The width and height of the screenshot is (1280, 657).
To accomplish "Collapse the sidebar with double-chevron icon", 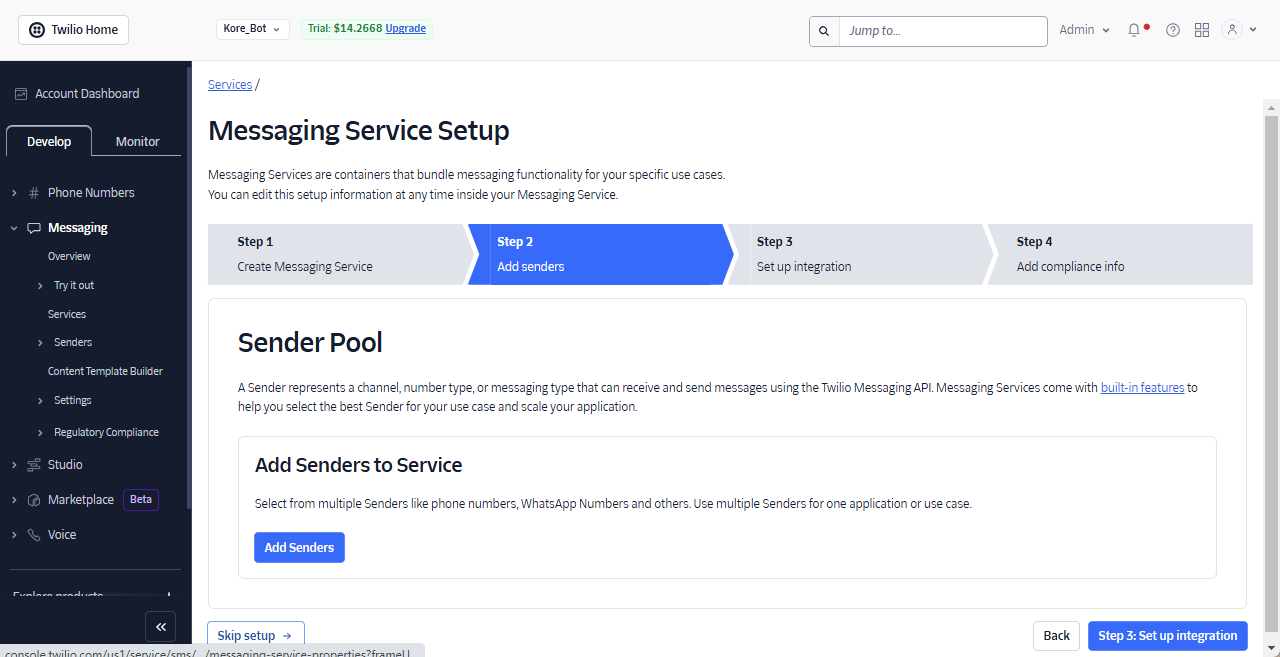I will [160, 626].
